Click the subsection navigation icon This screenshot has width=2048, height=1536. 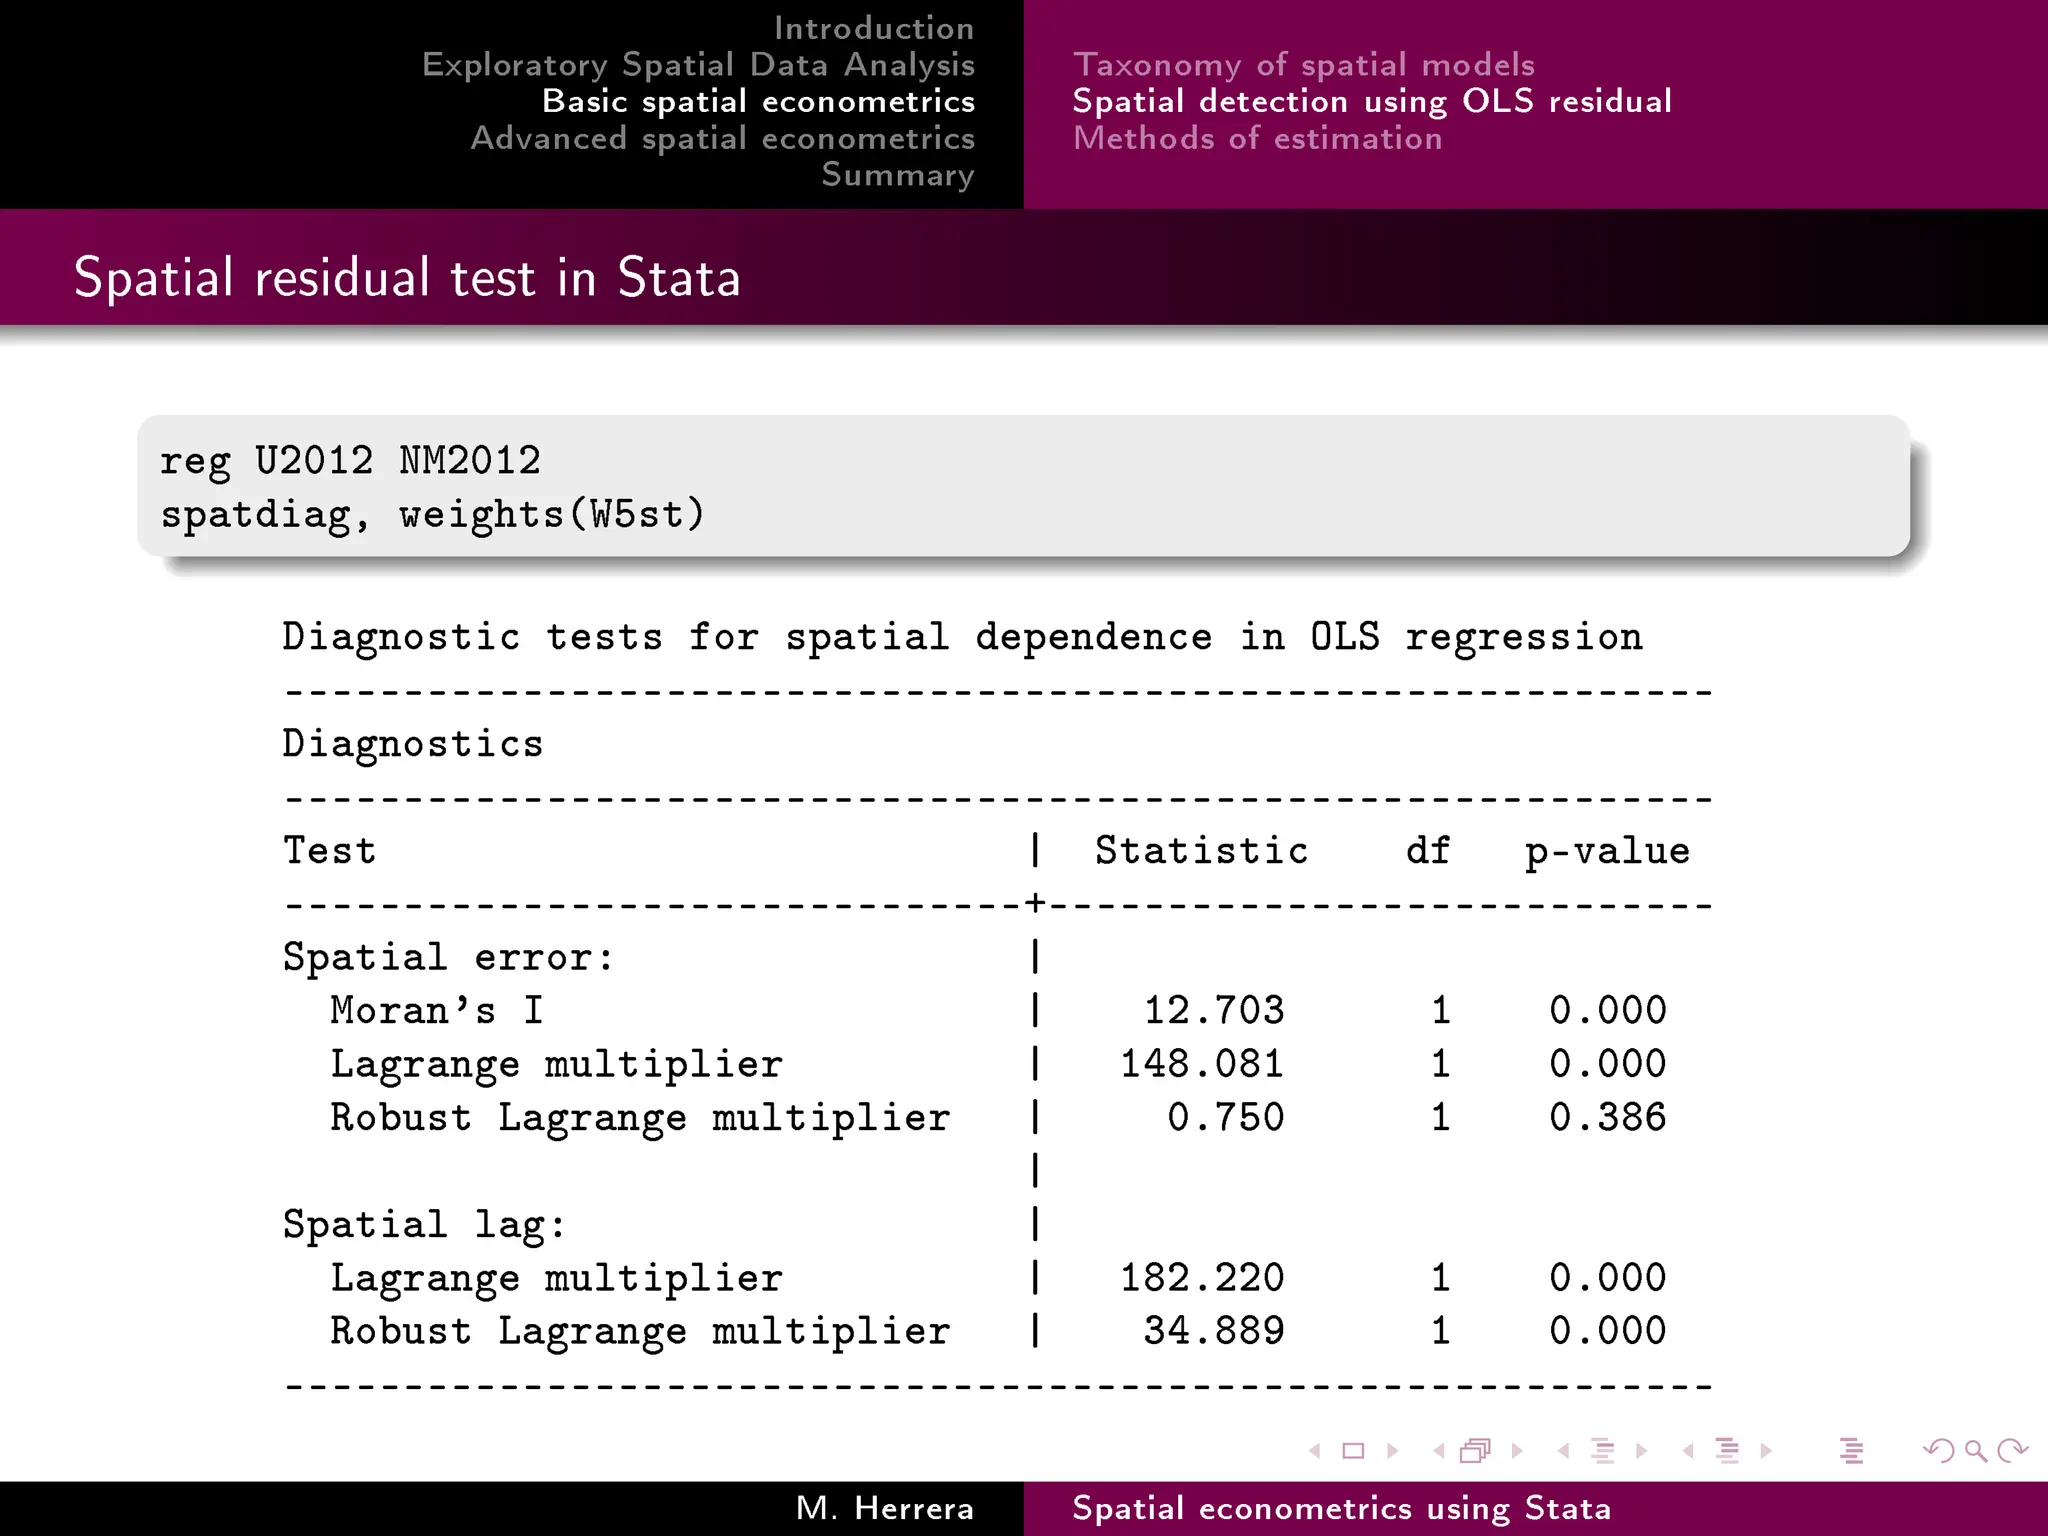(1602, 1451)
